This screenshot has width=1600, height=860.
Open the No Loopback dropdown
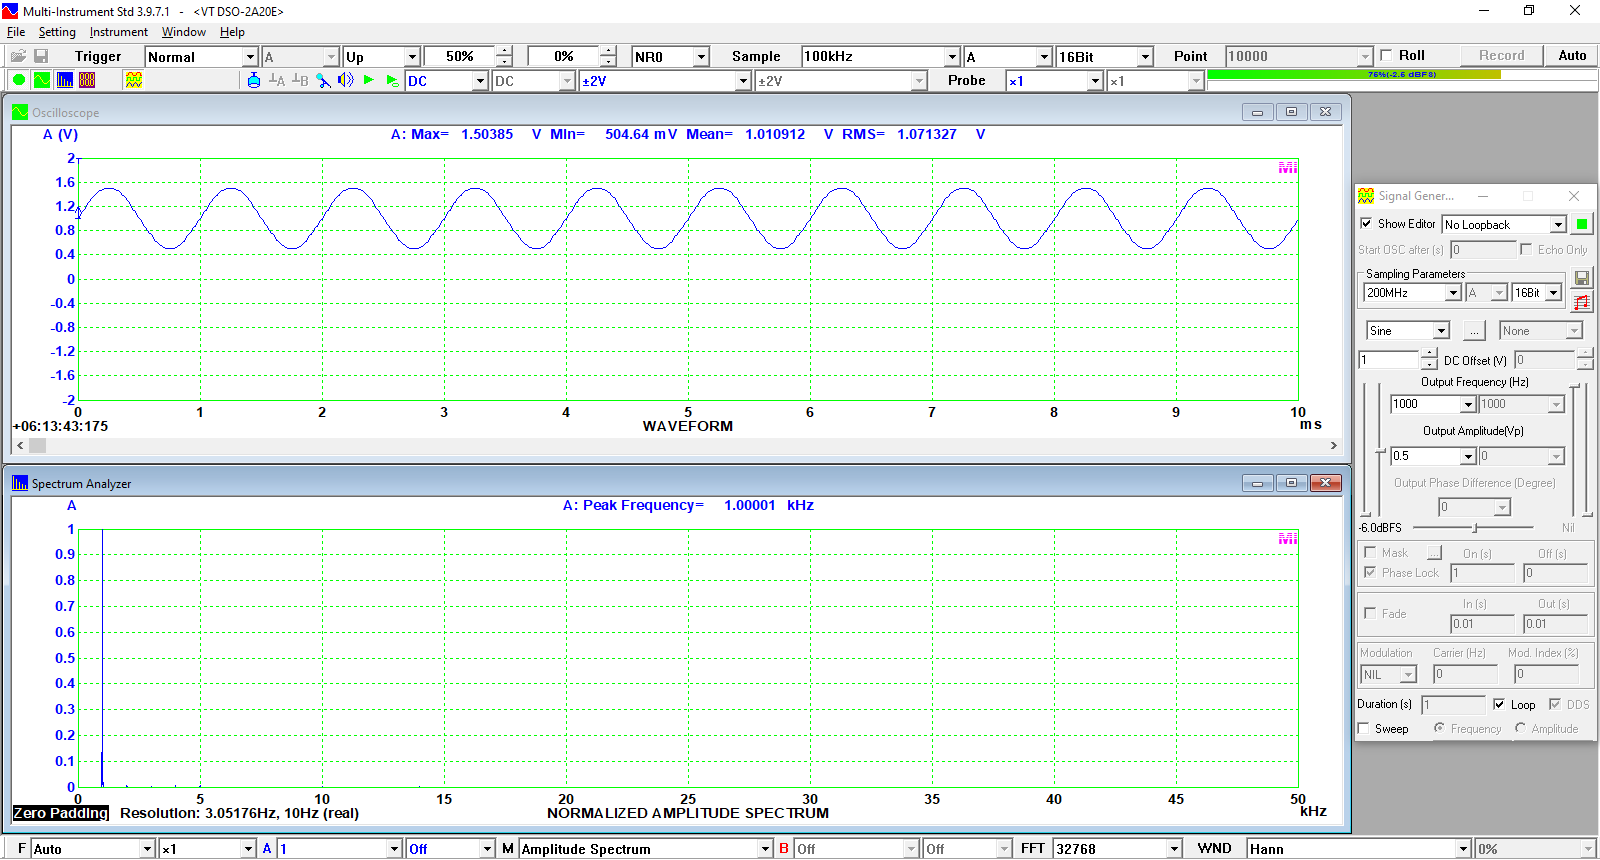[x=1504, y=225]
